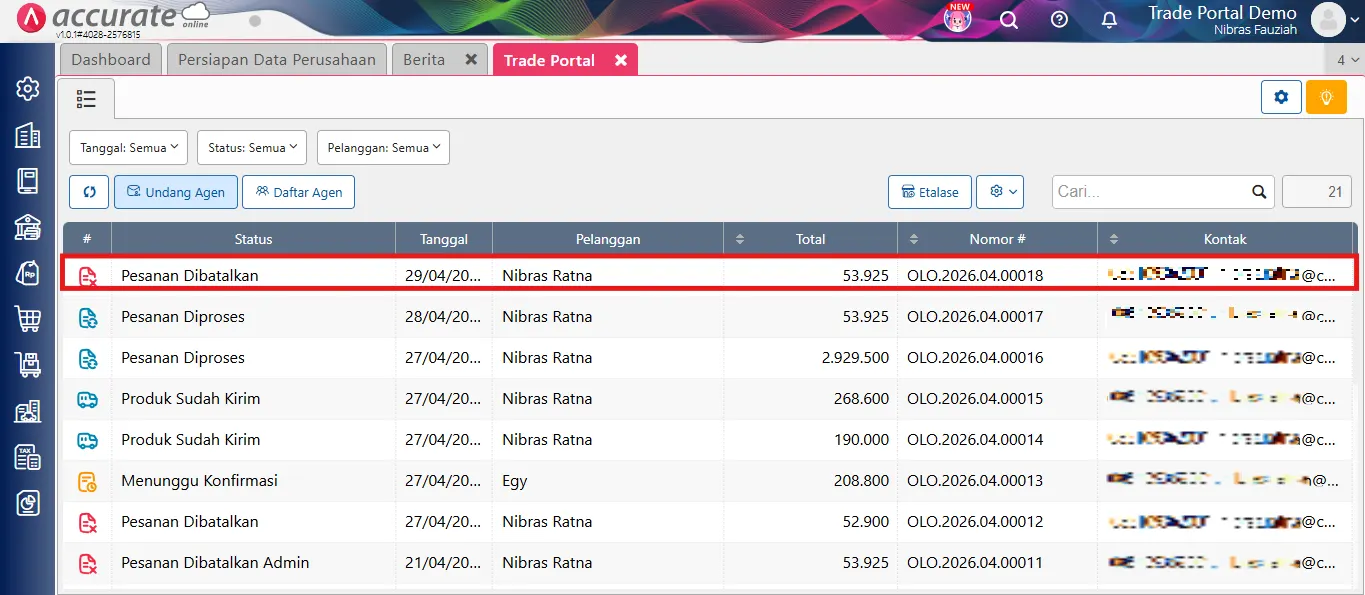This screenshot has height=595, width=1365.
Task: Click the Undang Agen button
Action: click(x=176, y=192)
